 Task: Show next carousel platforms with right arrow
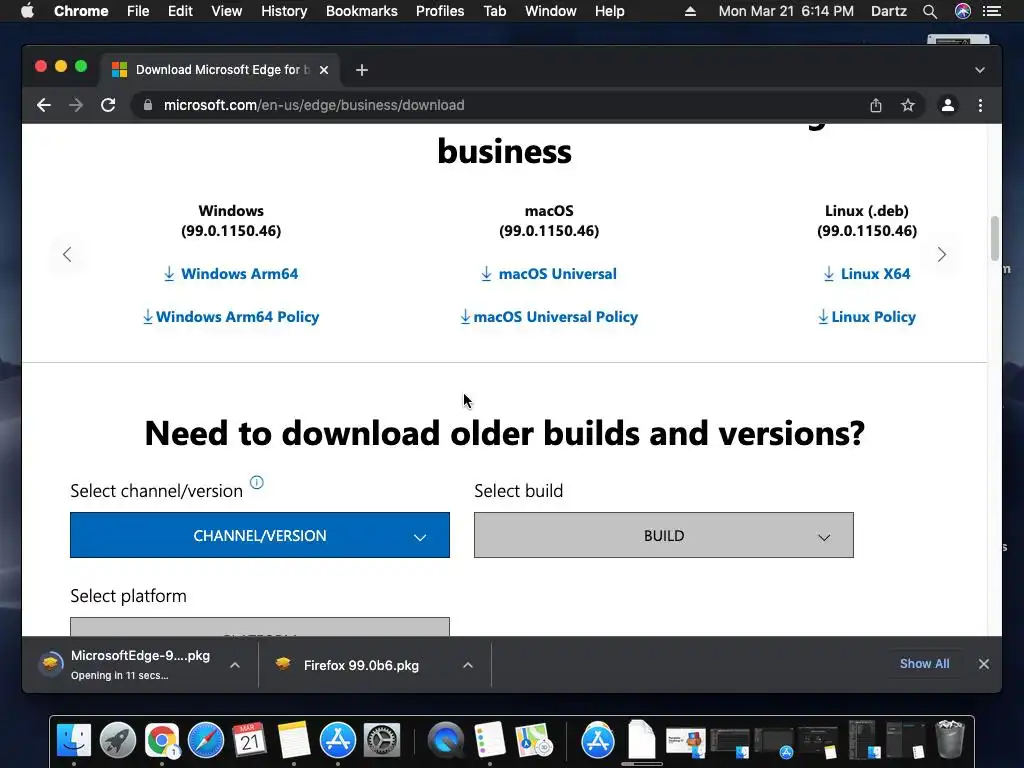tap(941, 255)
